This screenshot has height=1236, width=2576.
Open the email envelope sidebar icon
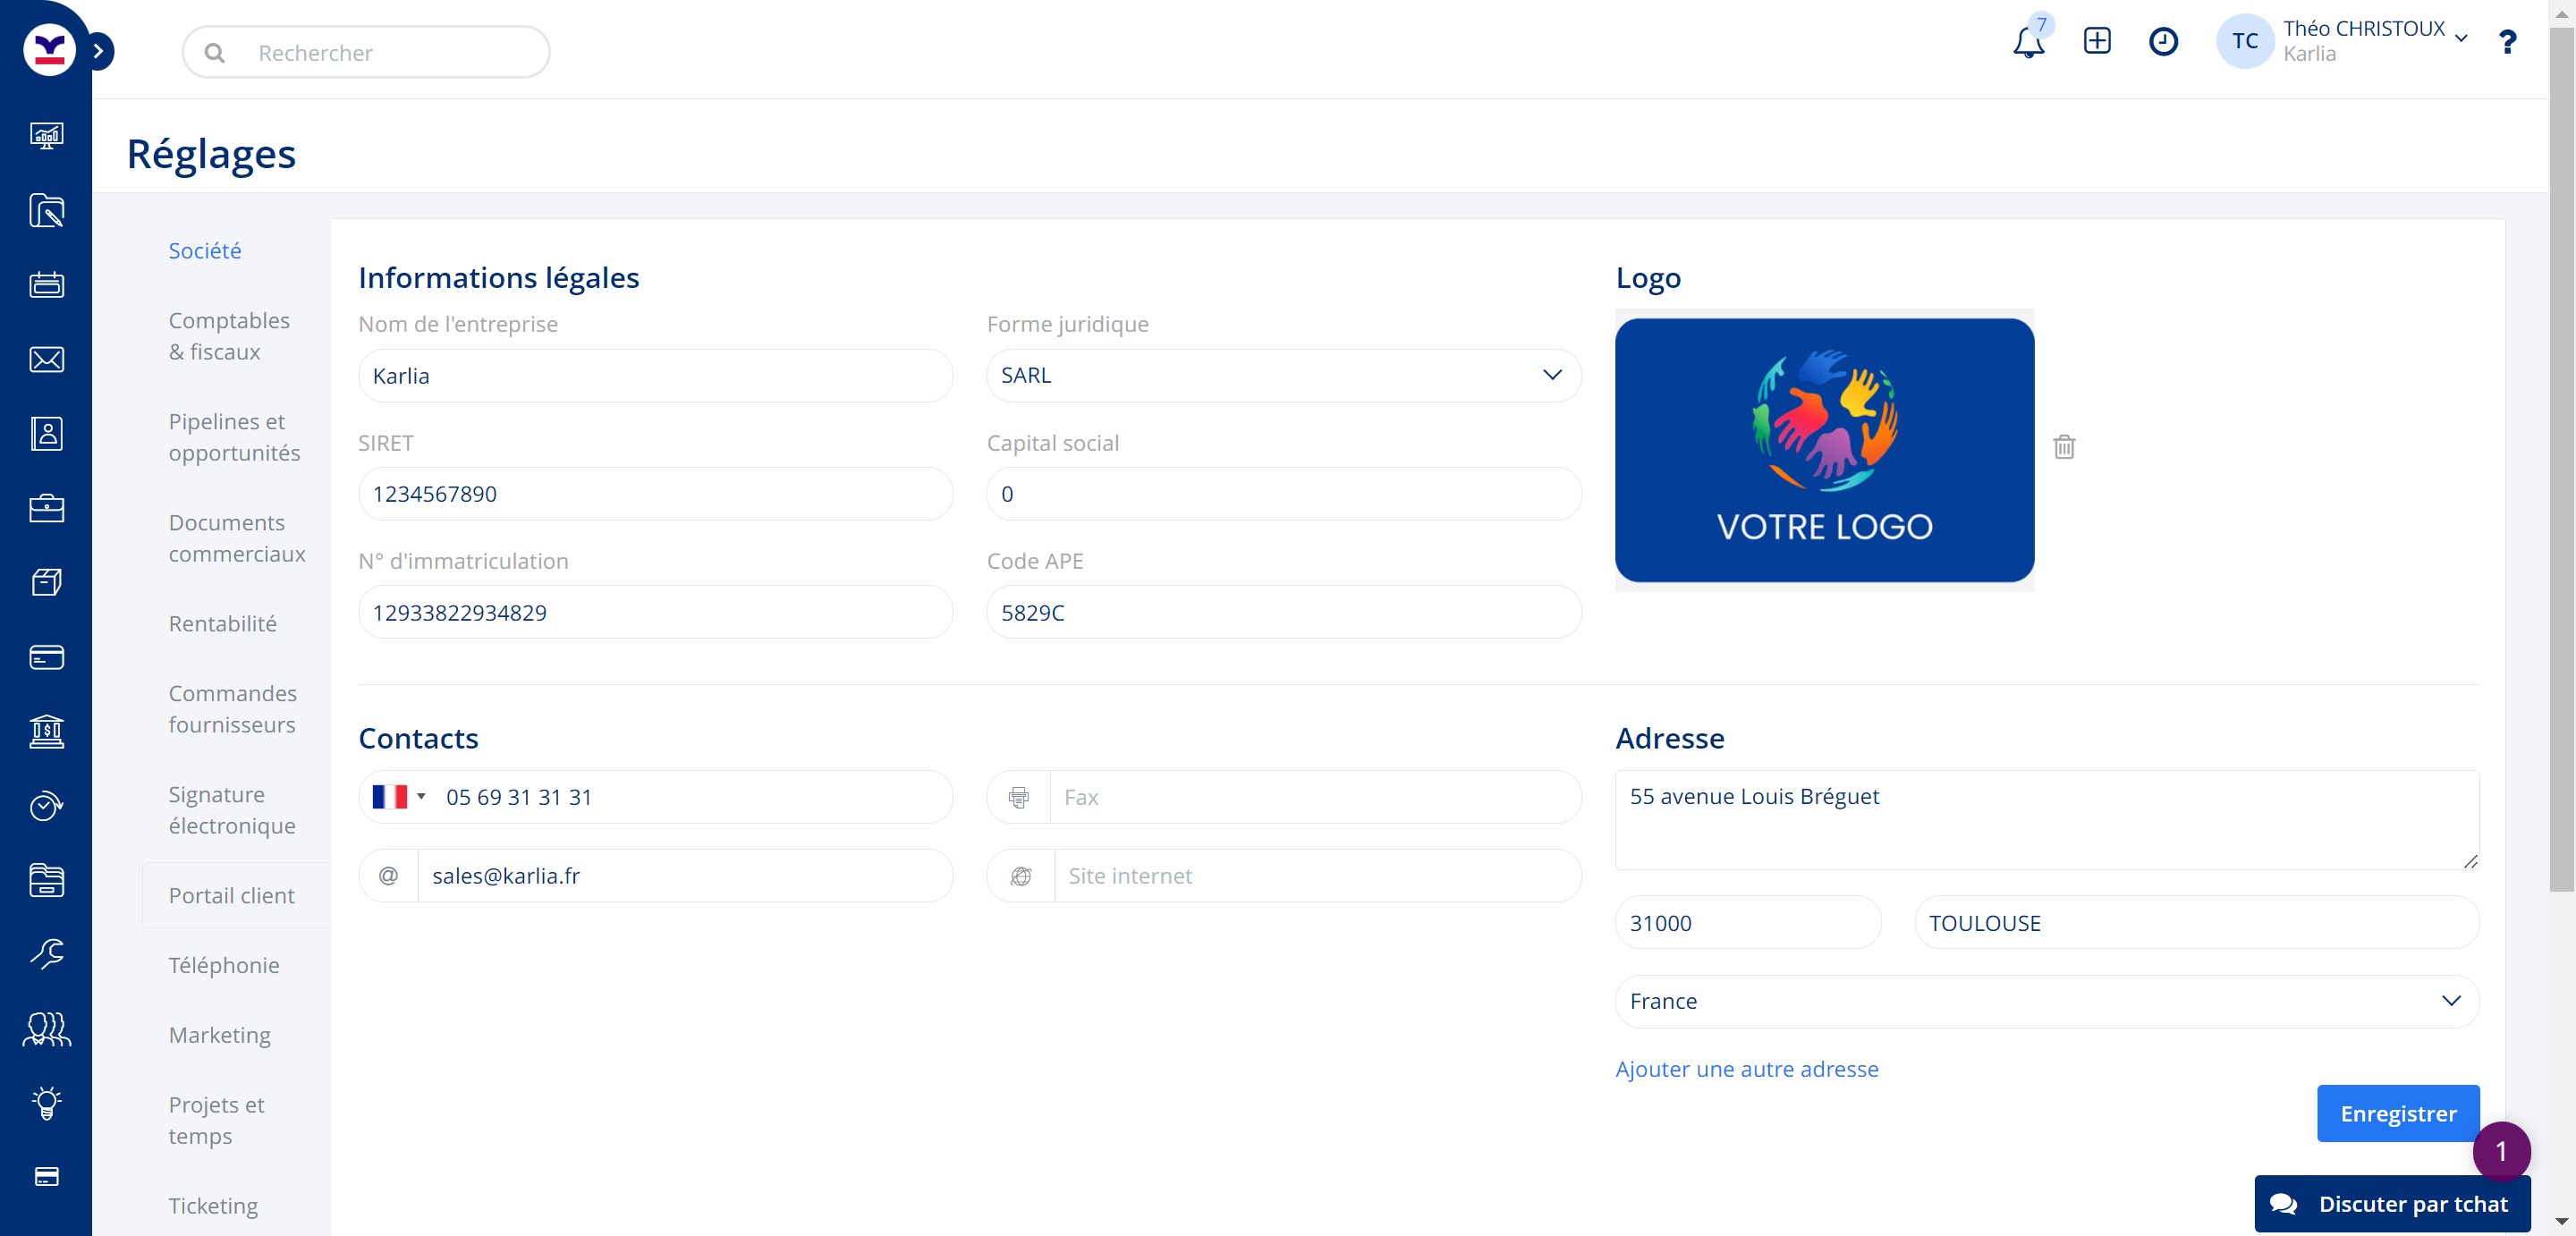click(46, 359)
